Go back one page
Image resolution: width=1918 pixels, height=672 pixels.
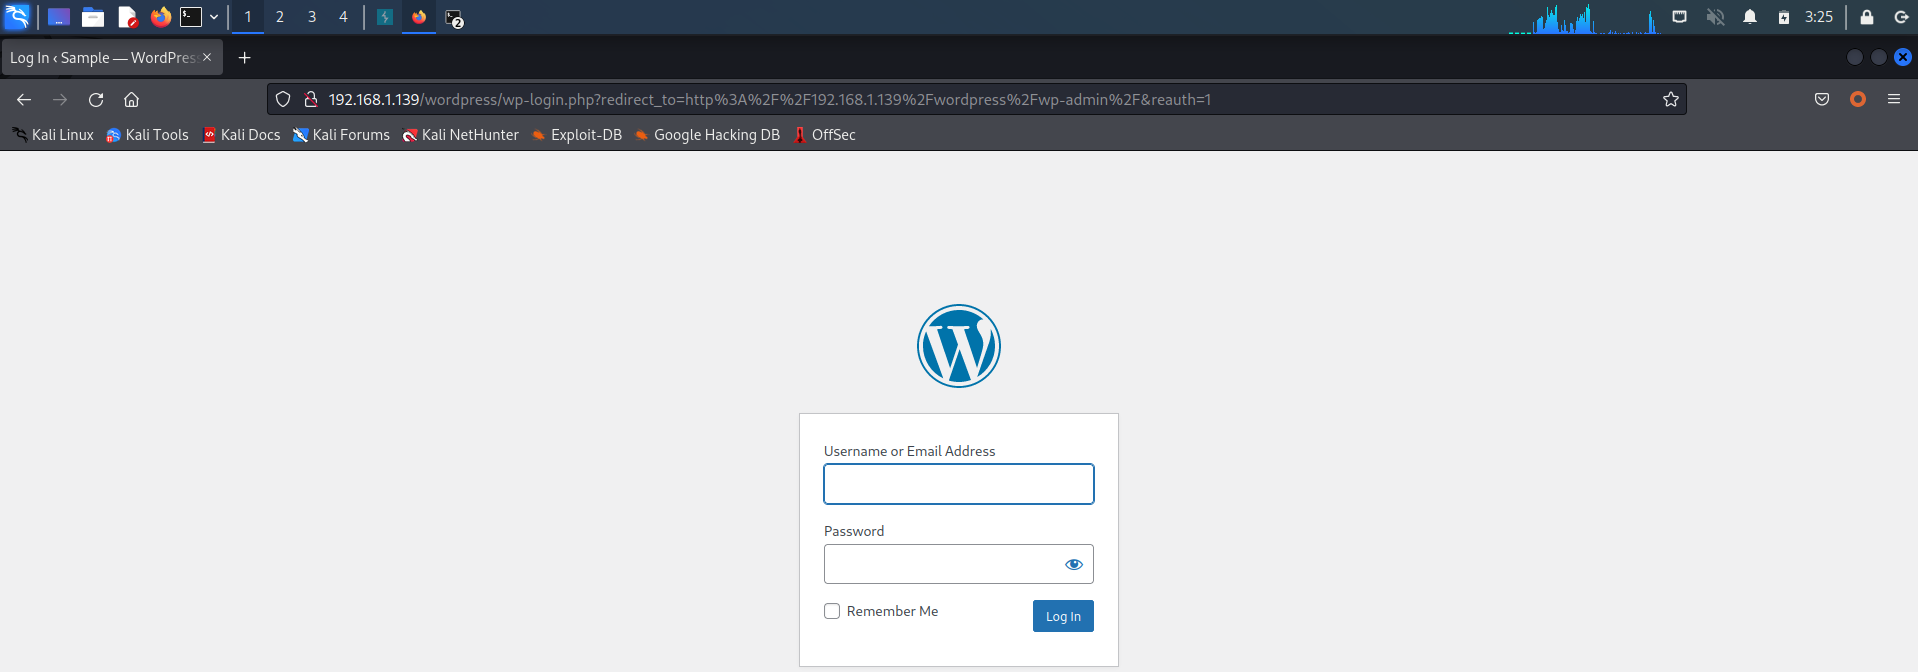[x=24, y=100]
